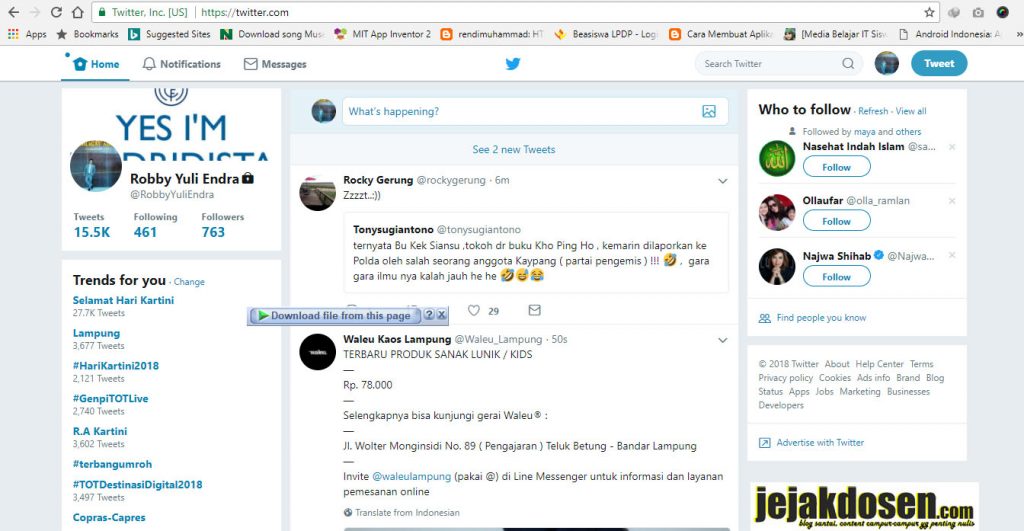Refresh Who to follow suggestions
1024x531 pixels.
tap(873, 111)
